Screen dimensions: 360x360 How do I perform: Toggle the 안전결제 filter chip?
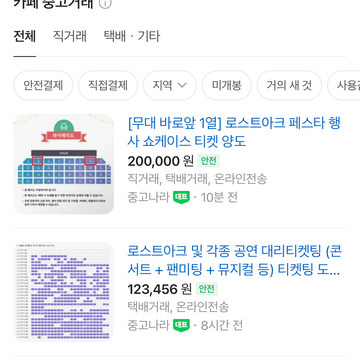pyautogui.click(x=43, y=86)
